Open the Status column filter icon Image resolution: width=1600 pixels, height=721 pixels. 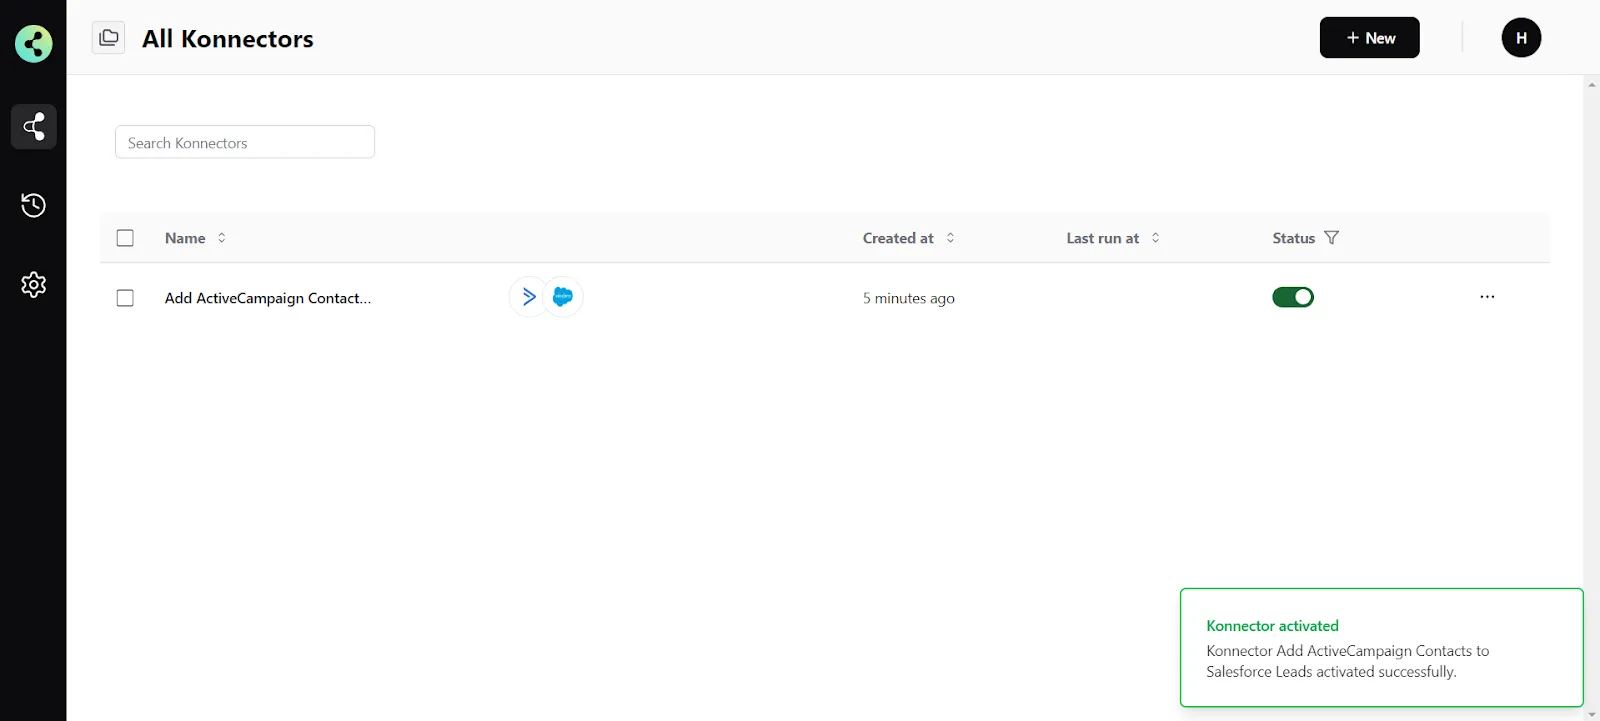[x=1331, y=238]
